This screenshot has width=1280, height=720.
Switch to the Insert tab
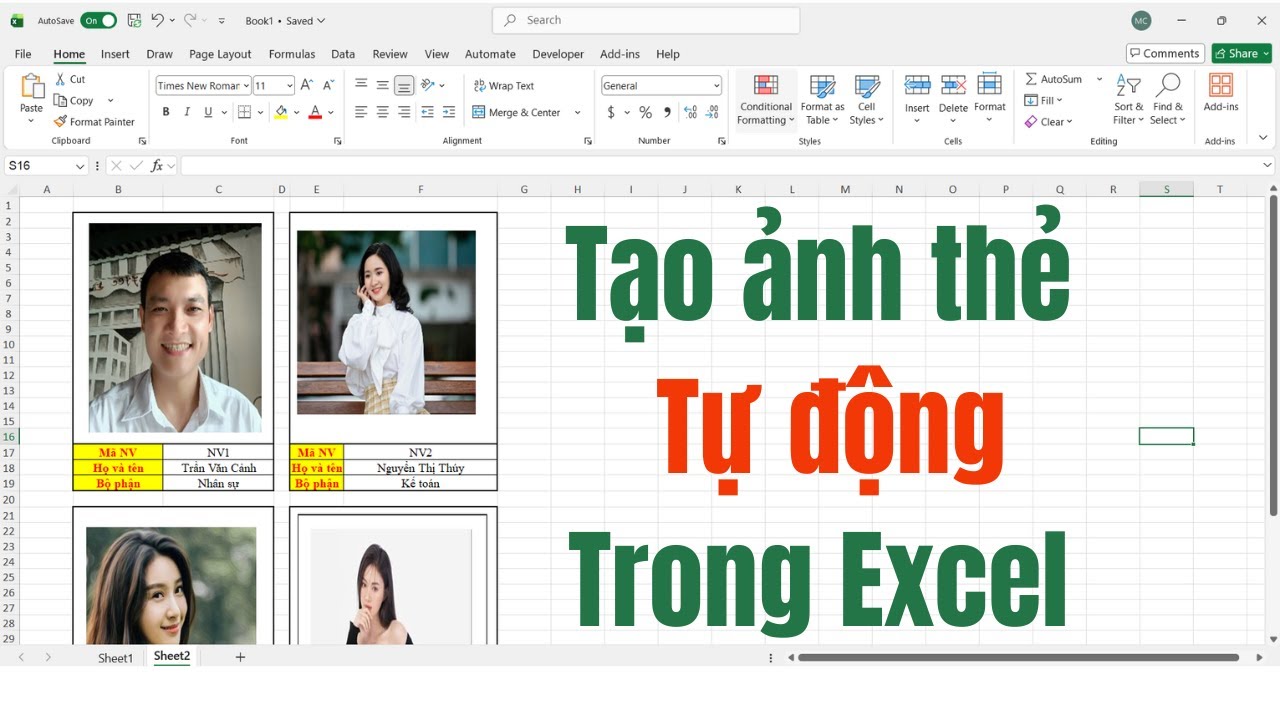click(115, 54)
